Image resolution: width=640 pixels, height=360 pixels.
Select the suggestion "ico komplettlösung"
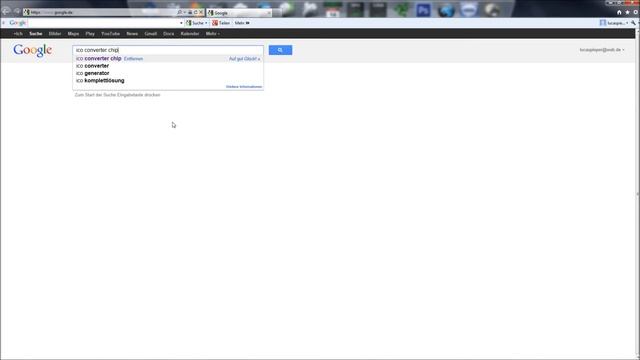click(100, 80)
